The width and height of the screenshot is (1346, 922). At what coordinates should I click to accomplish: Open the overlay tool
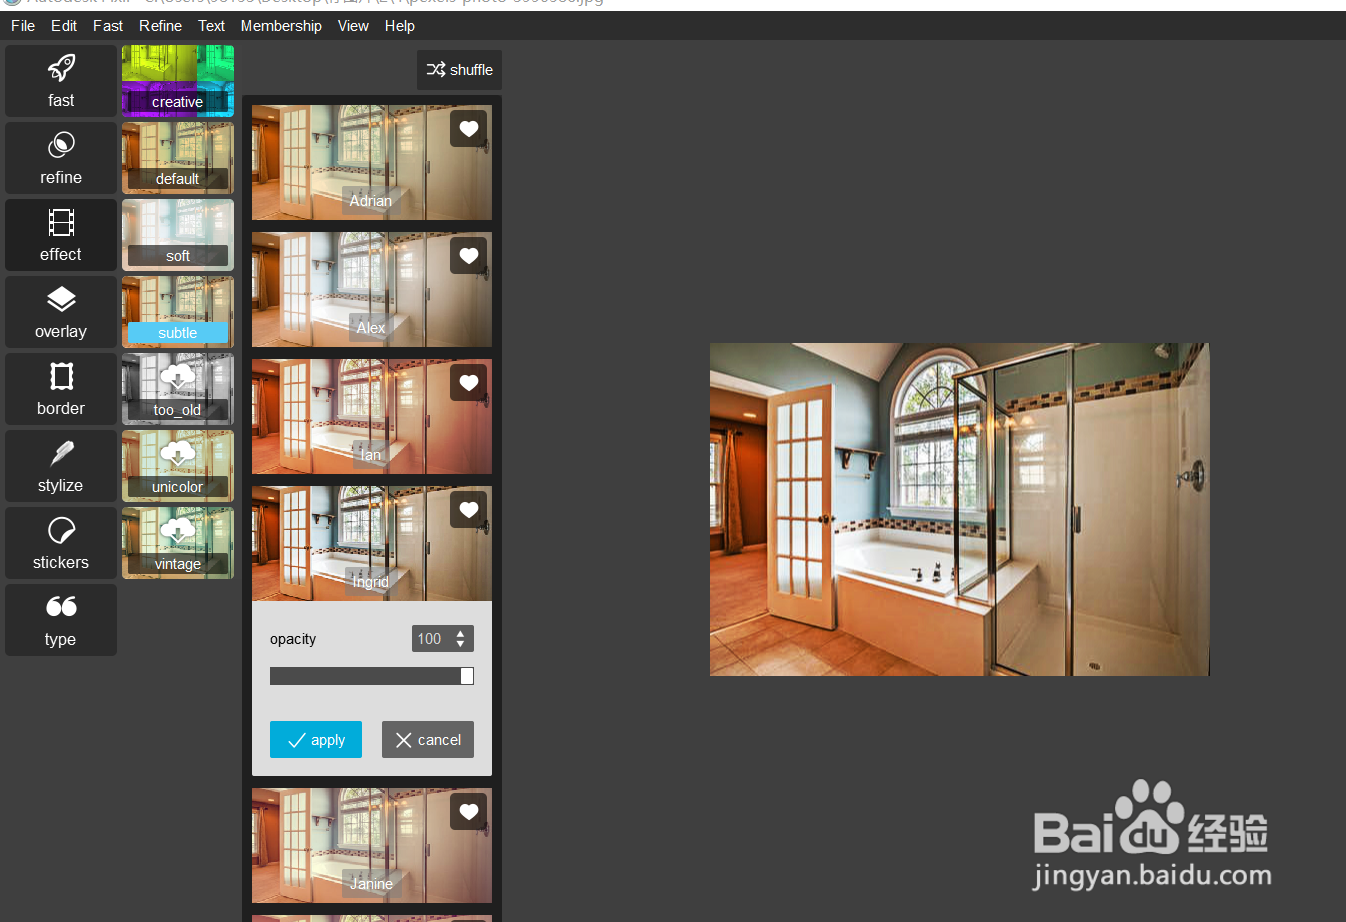(61, 312)
